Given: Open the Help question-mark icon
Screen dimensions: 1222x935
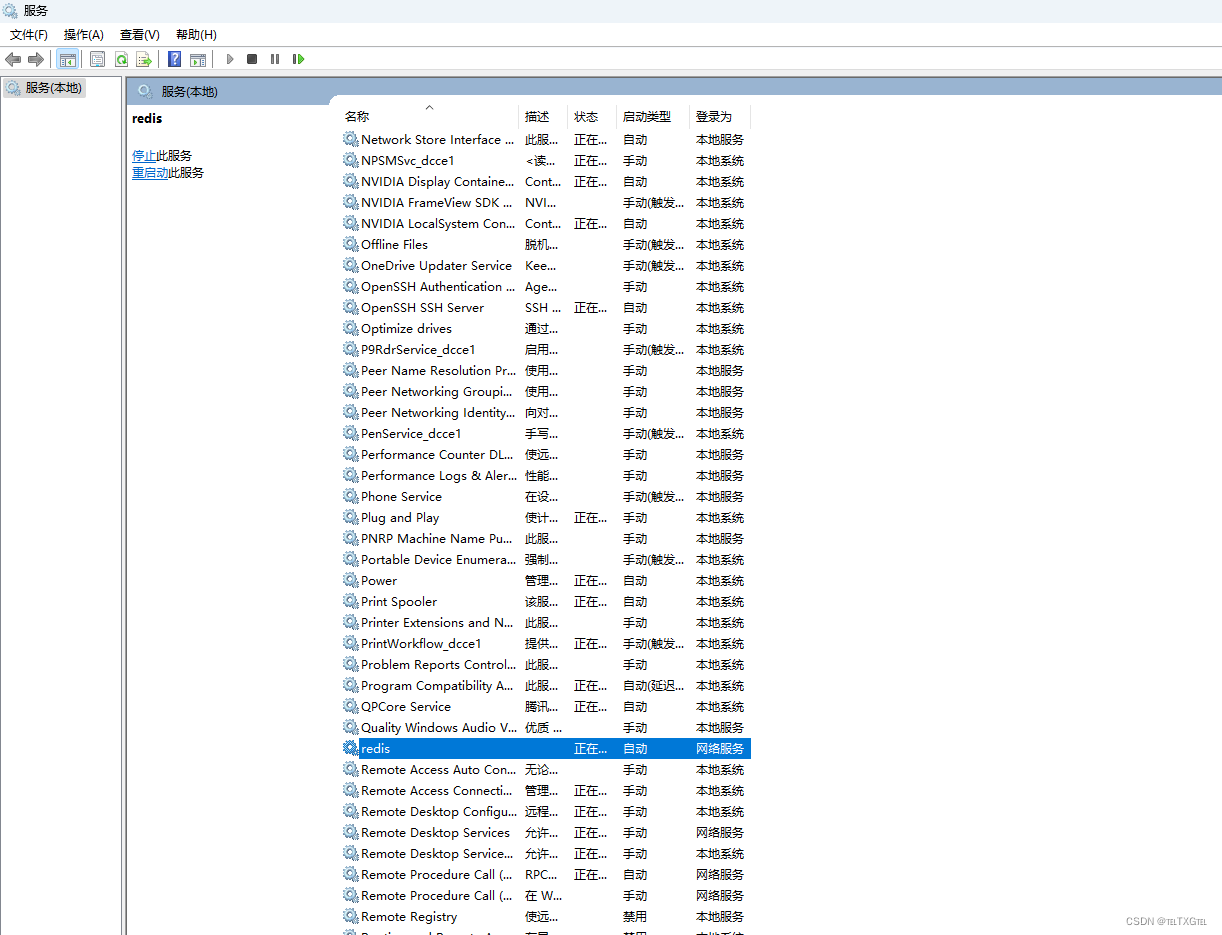Looking at the screenshot, I should coord(175,59).
